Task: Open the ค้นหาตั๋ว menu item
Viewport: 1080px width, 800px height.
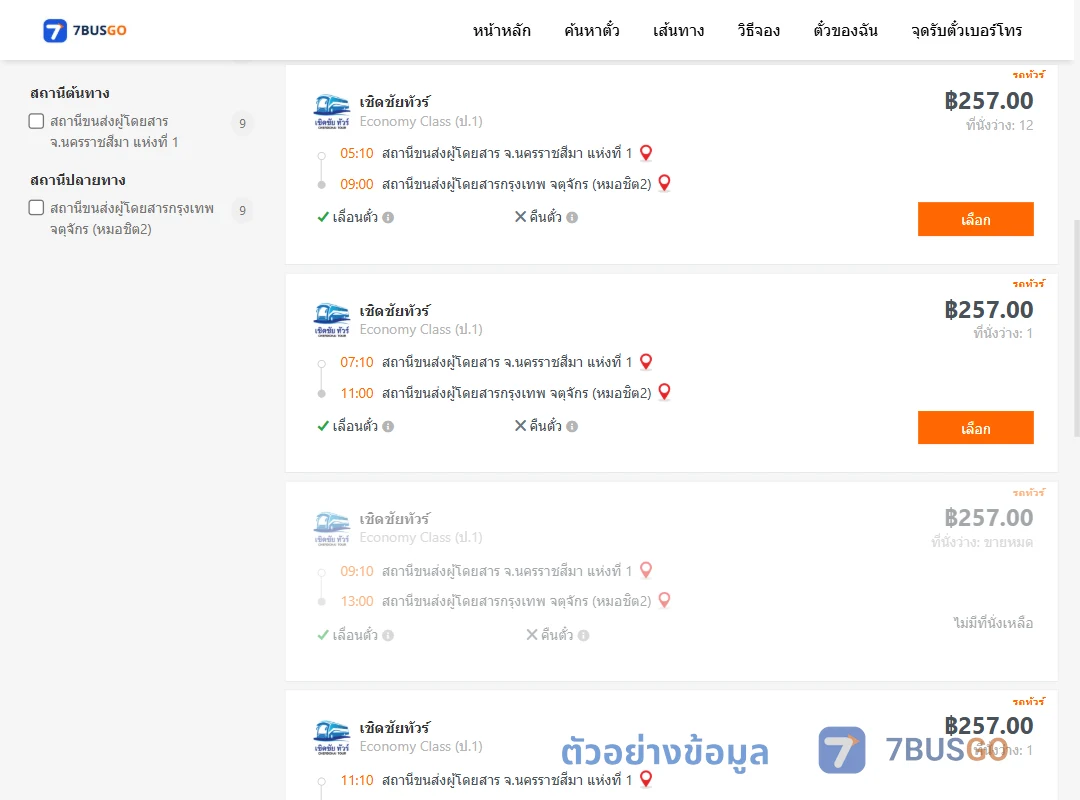Action: pos(592,30)
